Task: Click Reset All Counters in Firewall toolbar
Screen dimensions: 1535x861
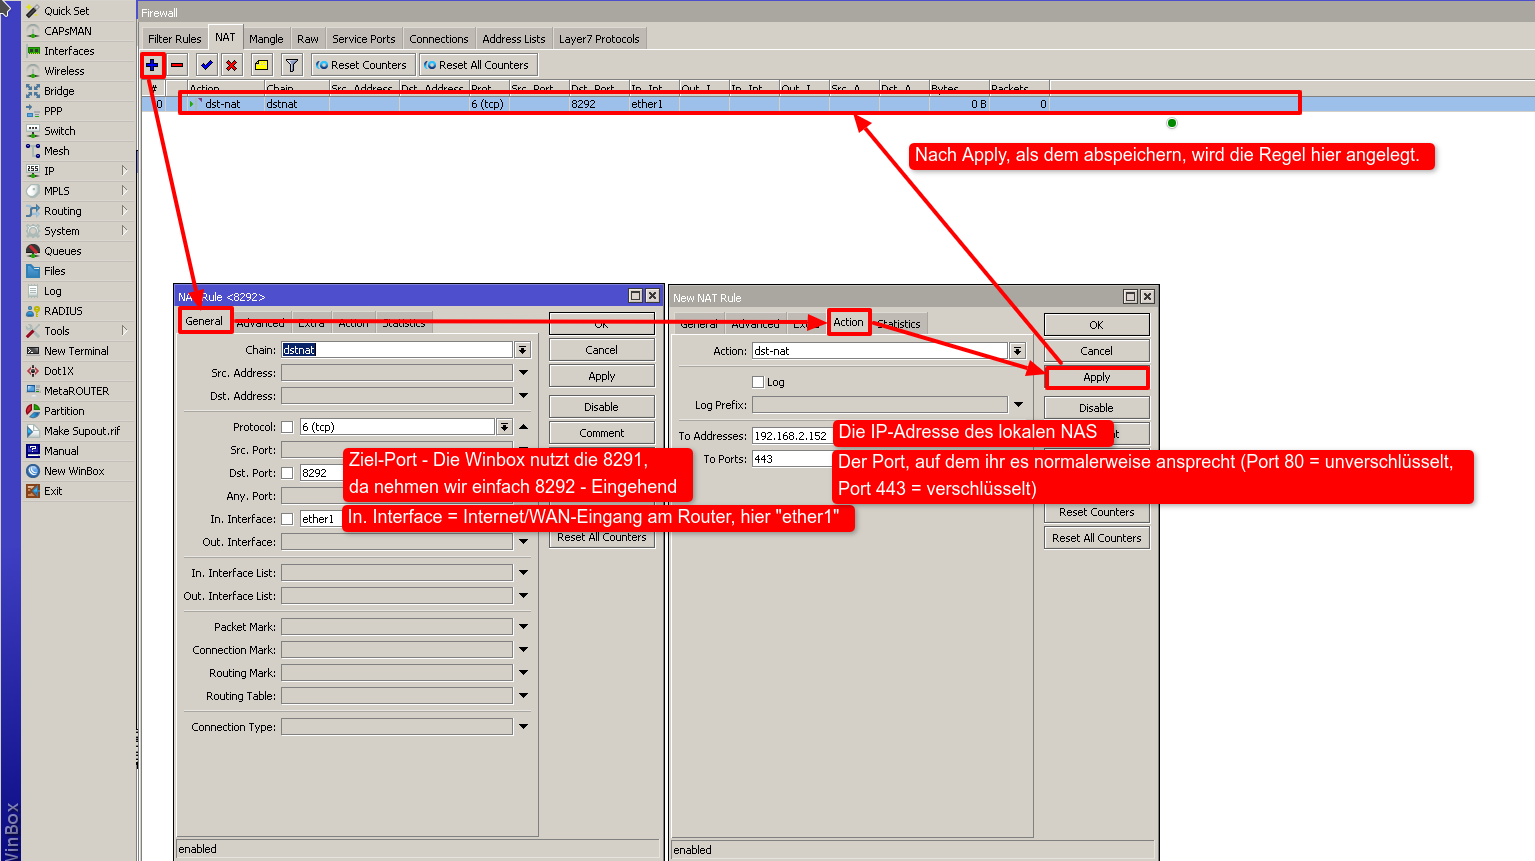Action: click(476, 65)
